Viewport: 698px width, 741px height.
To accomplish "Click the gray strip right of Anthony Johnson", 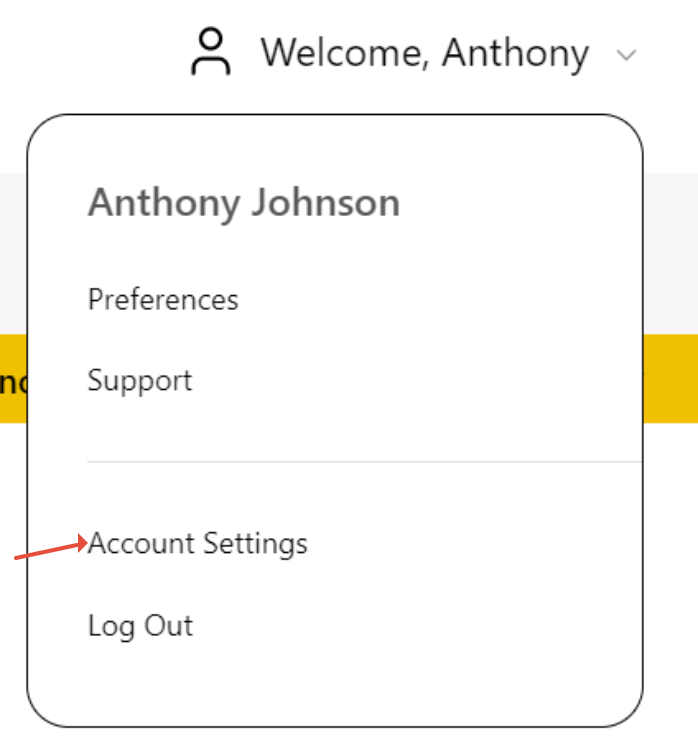I will pos(670,250).
